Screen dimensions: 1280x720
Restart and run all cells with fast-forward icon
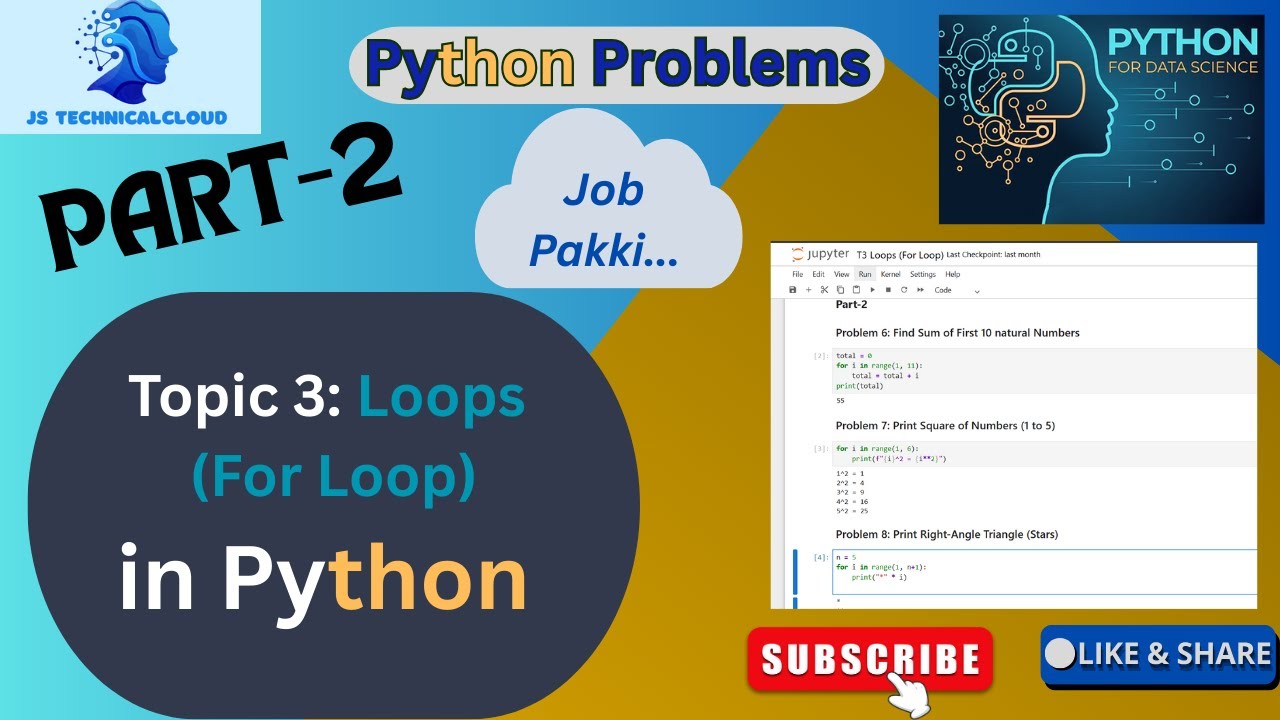point(920,290)
